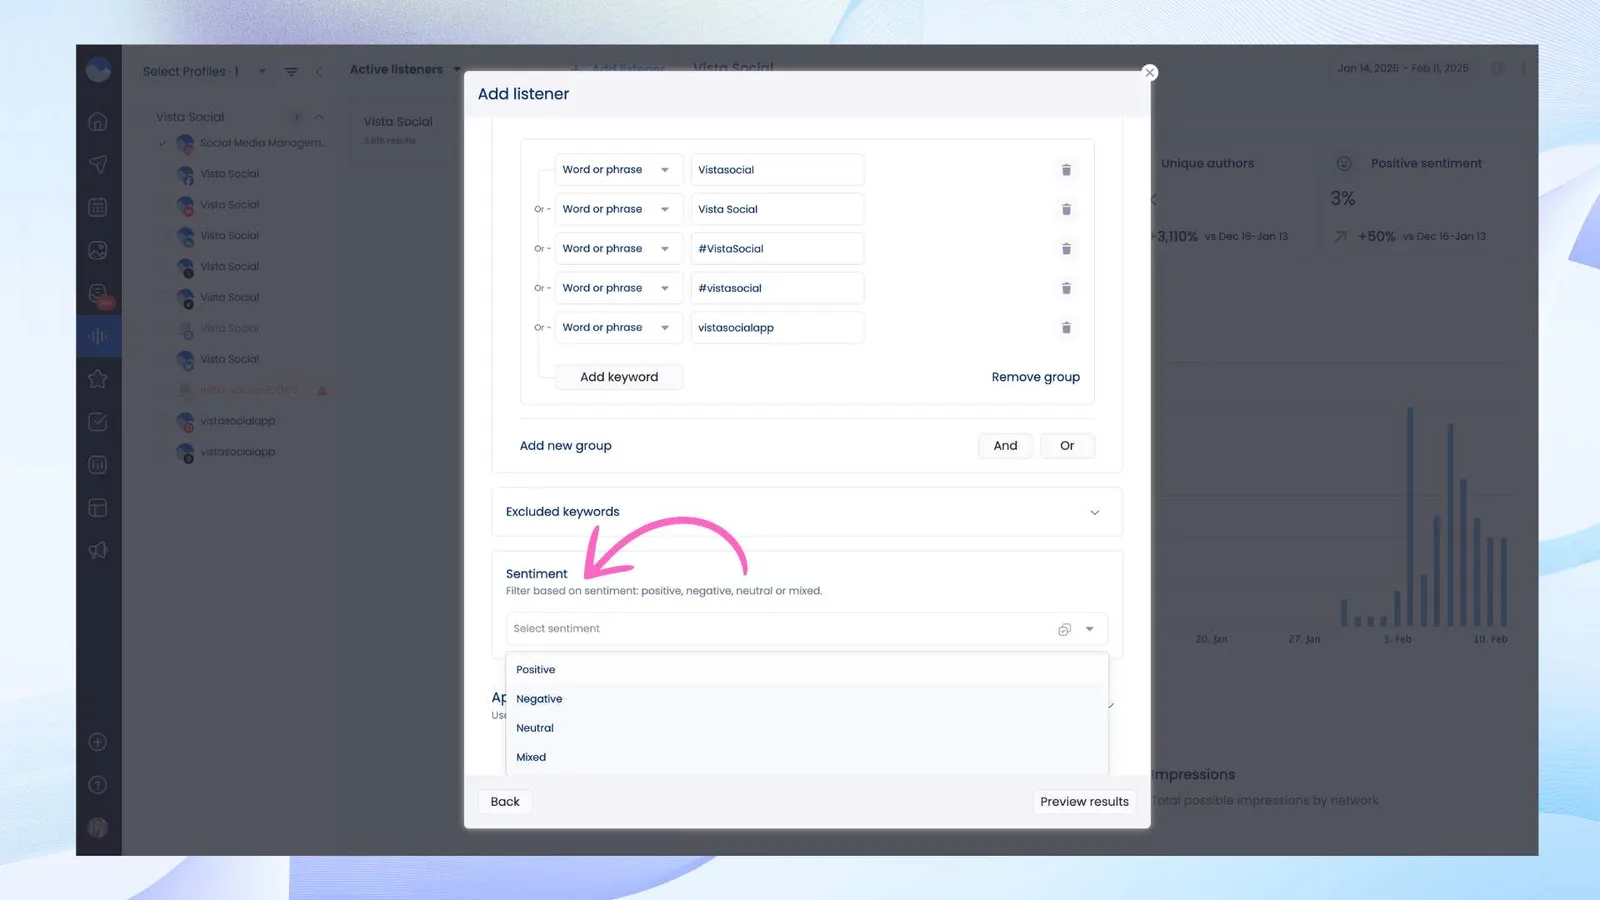Image resolution: width=1600 pixels, height=900 pixels.
Task: Open type dropdown for the Vistasocial keyword
Action: click(x=618, y=170)
